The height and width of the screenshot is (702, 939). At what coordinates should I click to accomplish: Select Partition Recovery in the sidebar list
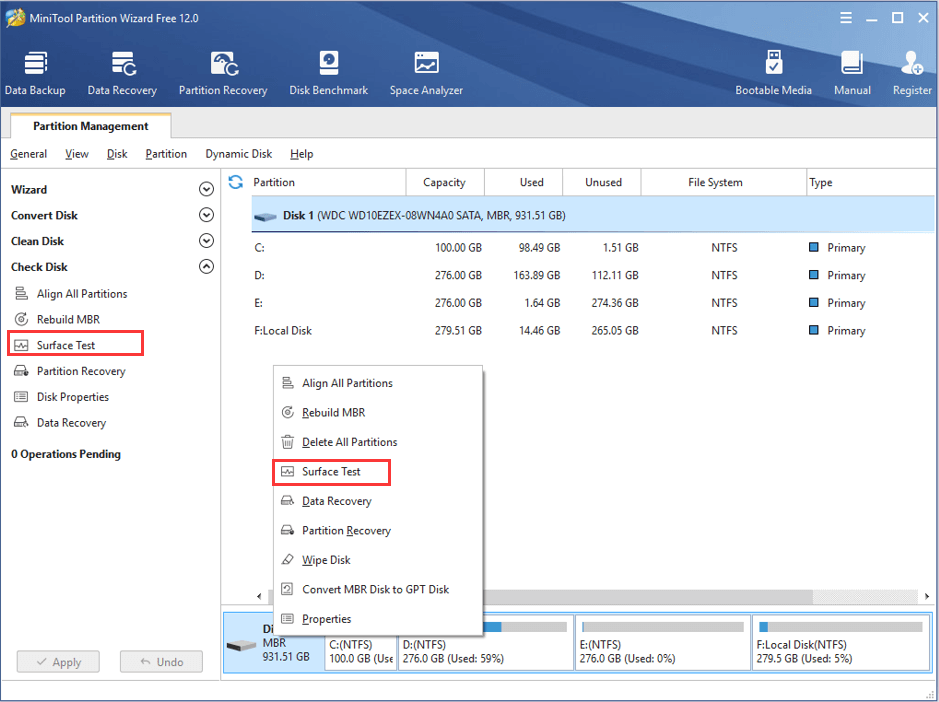coord(81,371)
